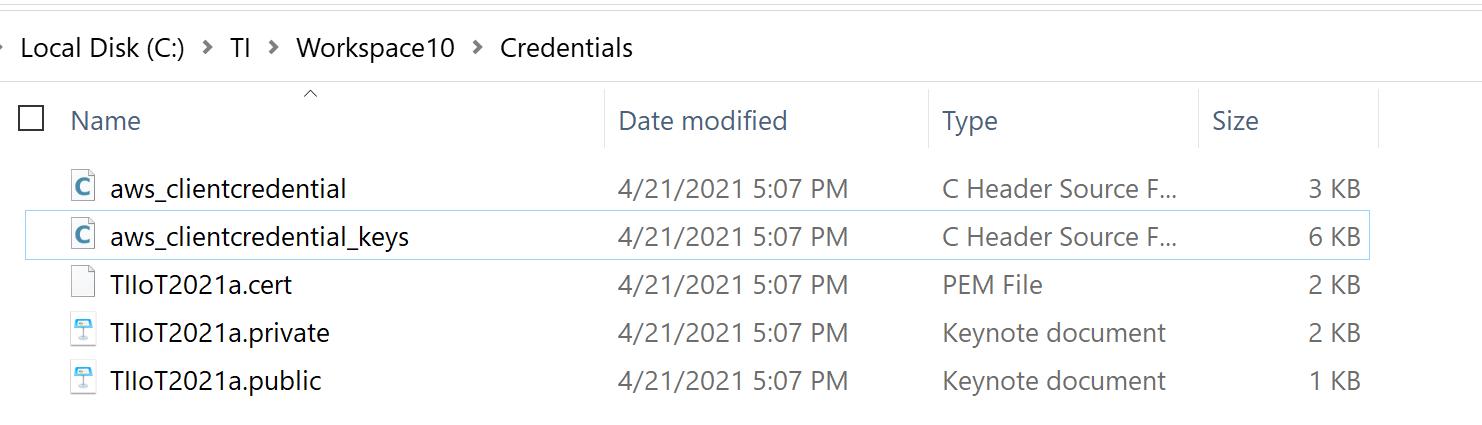Sort files by Type column header
1482x425 pixels.
969,121
